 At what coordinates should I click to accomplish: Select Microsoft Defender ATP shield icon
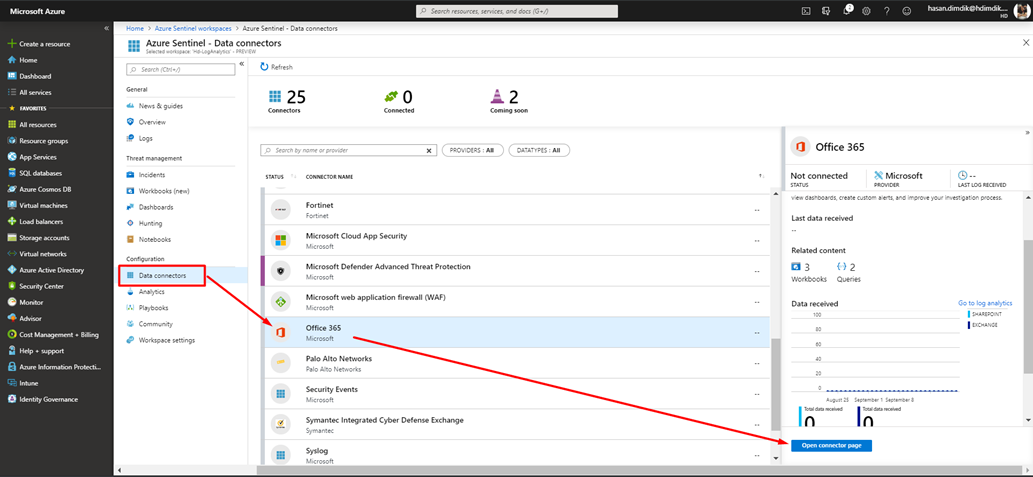(282, 271)
